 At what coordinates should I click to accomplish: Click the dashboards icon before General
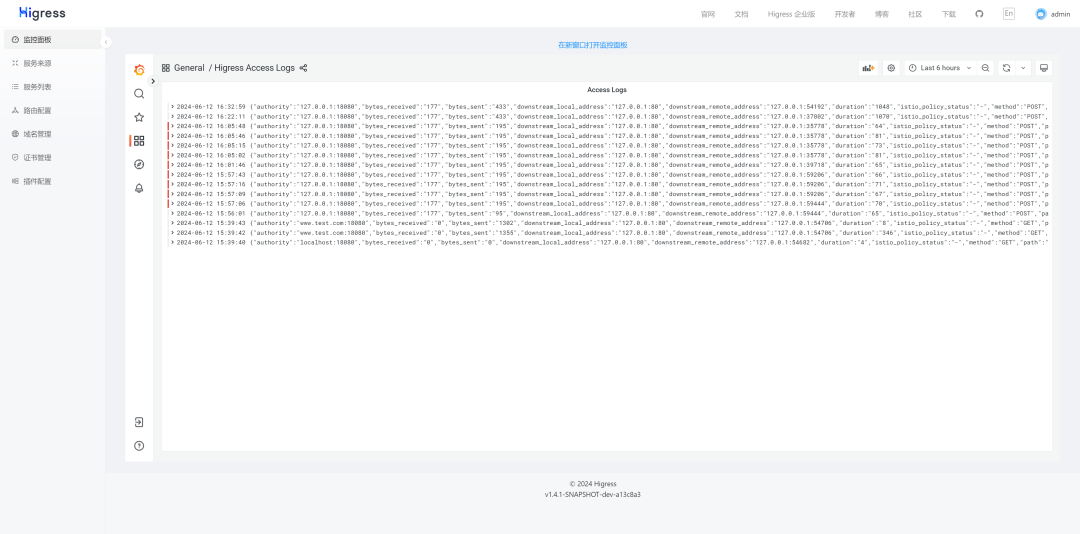(166, 68)
